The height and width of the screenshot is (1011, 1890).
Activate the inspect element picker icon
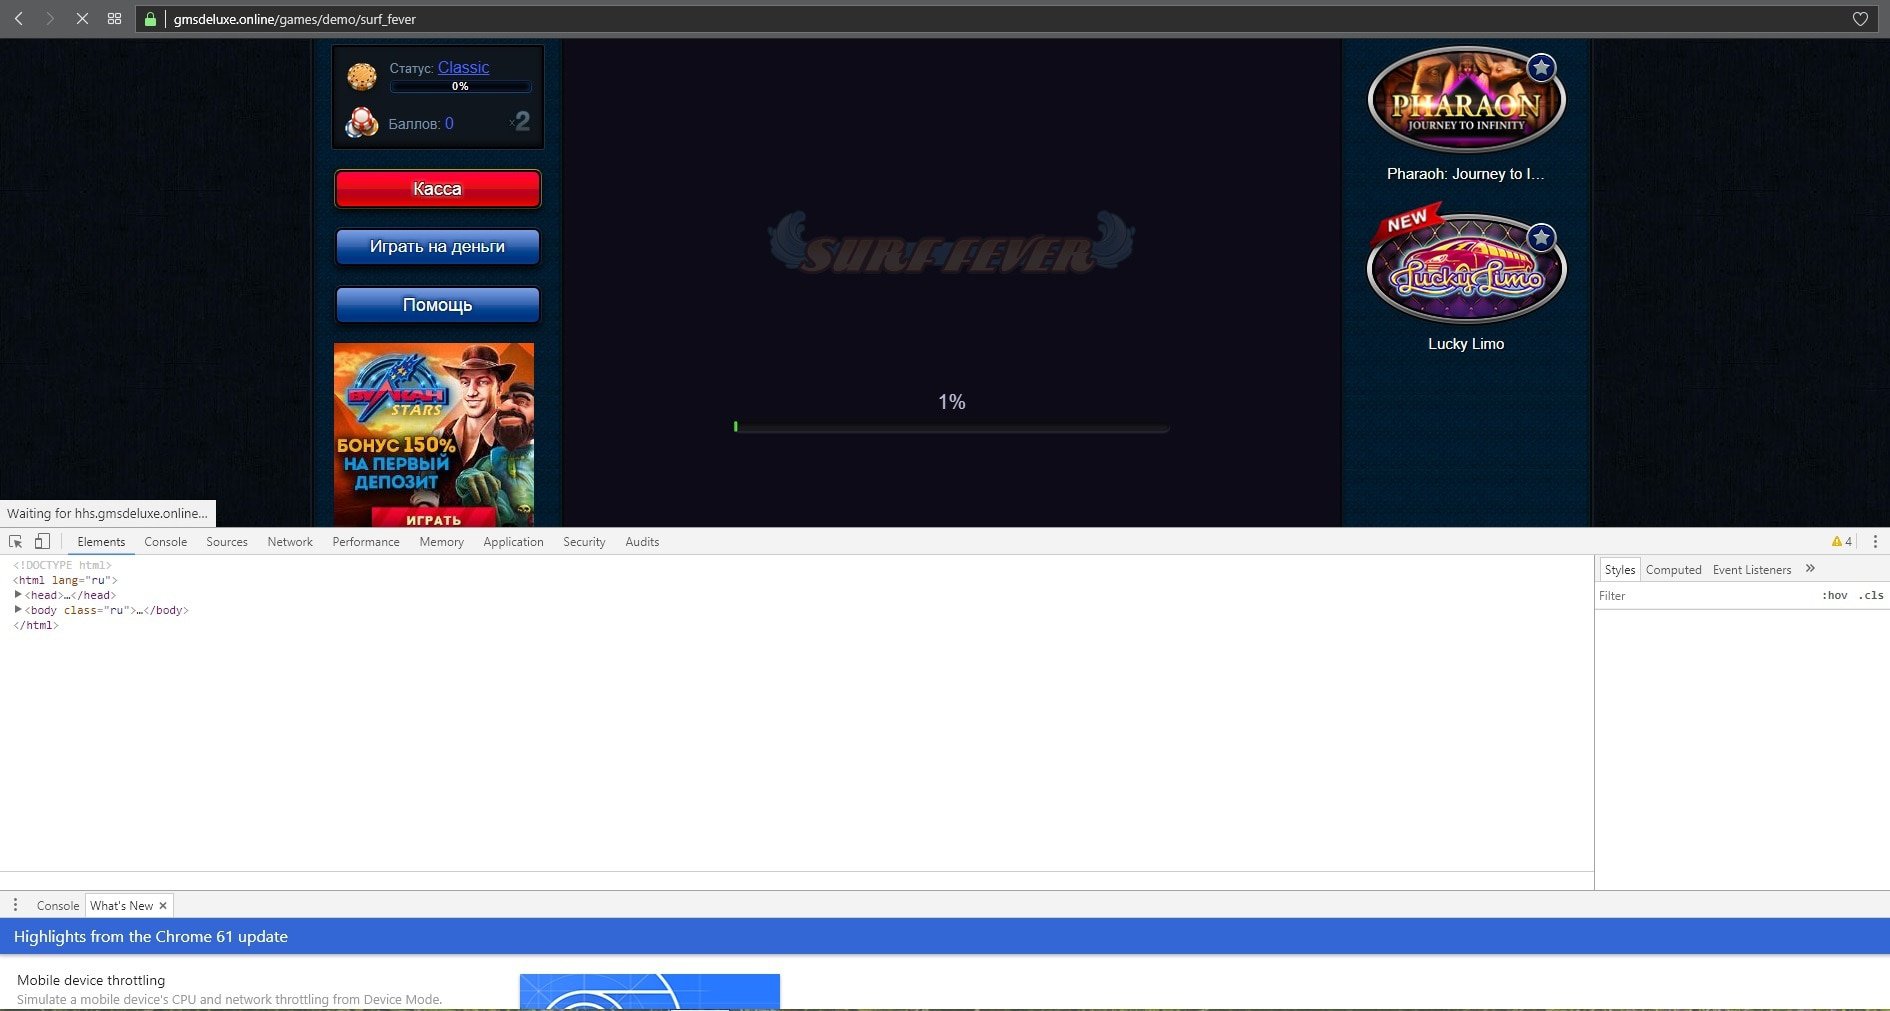tap(16, 541)
